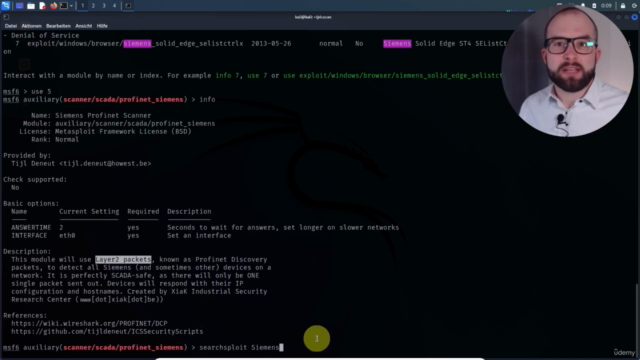Click the notification bell tray icon

[583, 6]
